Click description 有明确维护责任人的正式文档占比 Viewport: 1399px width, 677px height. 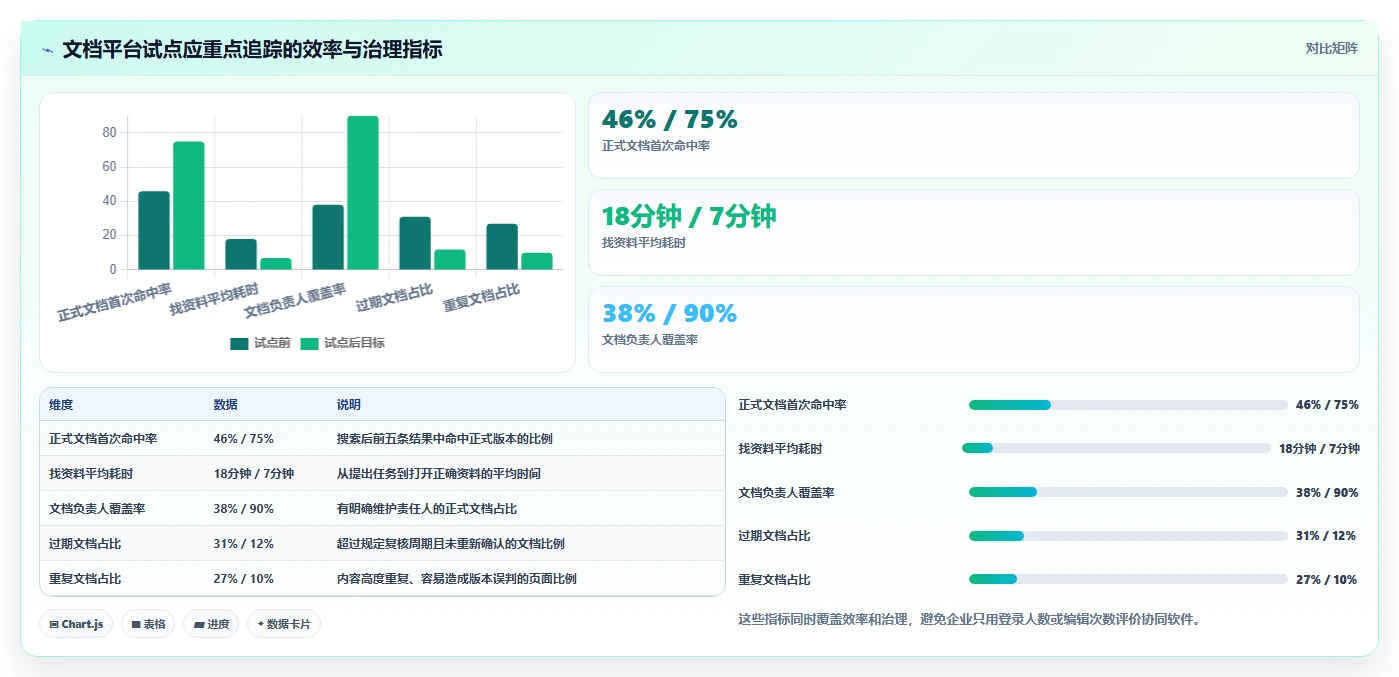click(427, 509)
